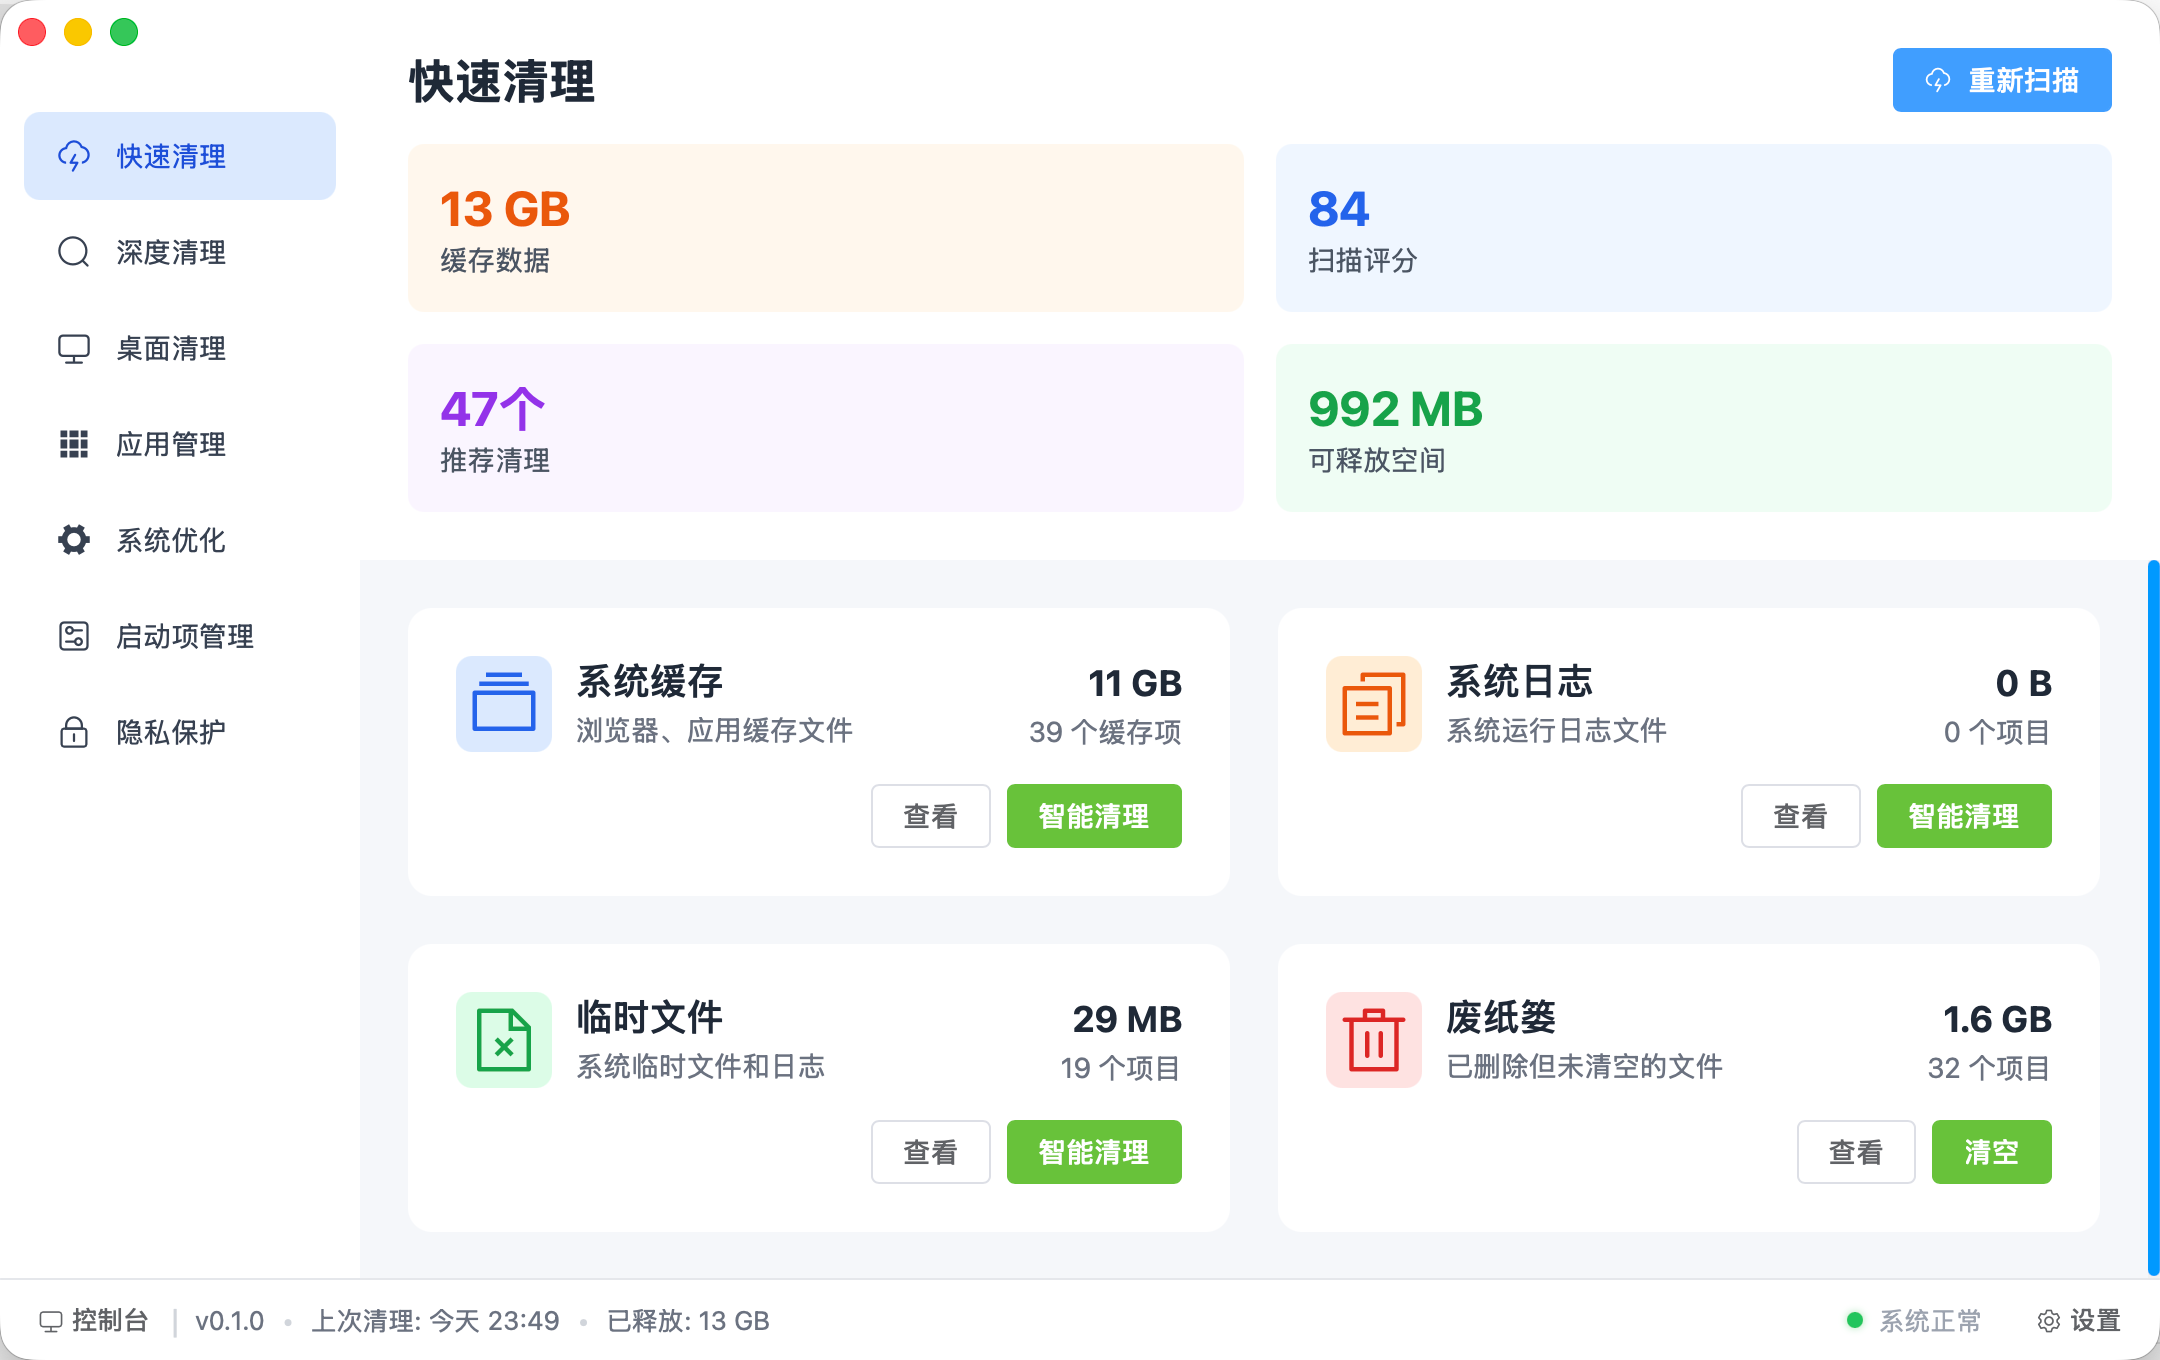Viewport: 2160px width, 1360px height.
Task: Click the 47个 推荐清理 card
Action: point(825,428)
